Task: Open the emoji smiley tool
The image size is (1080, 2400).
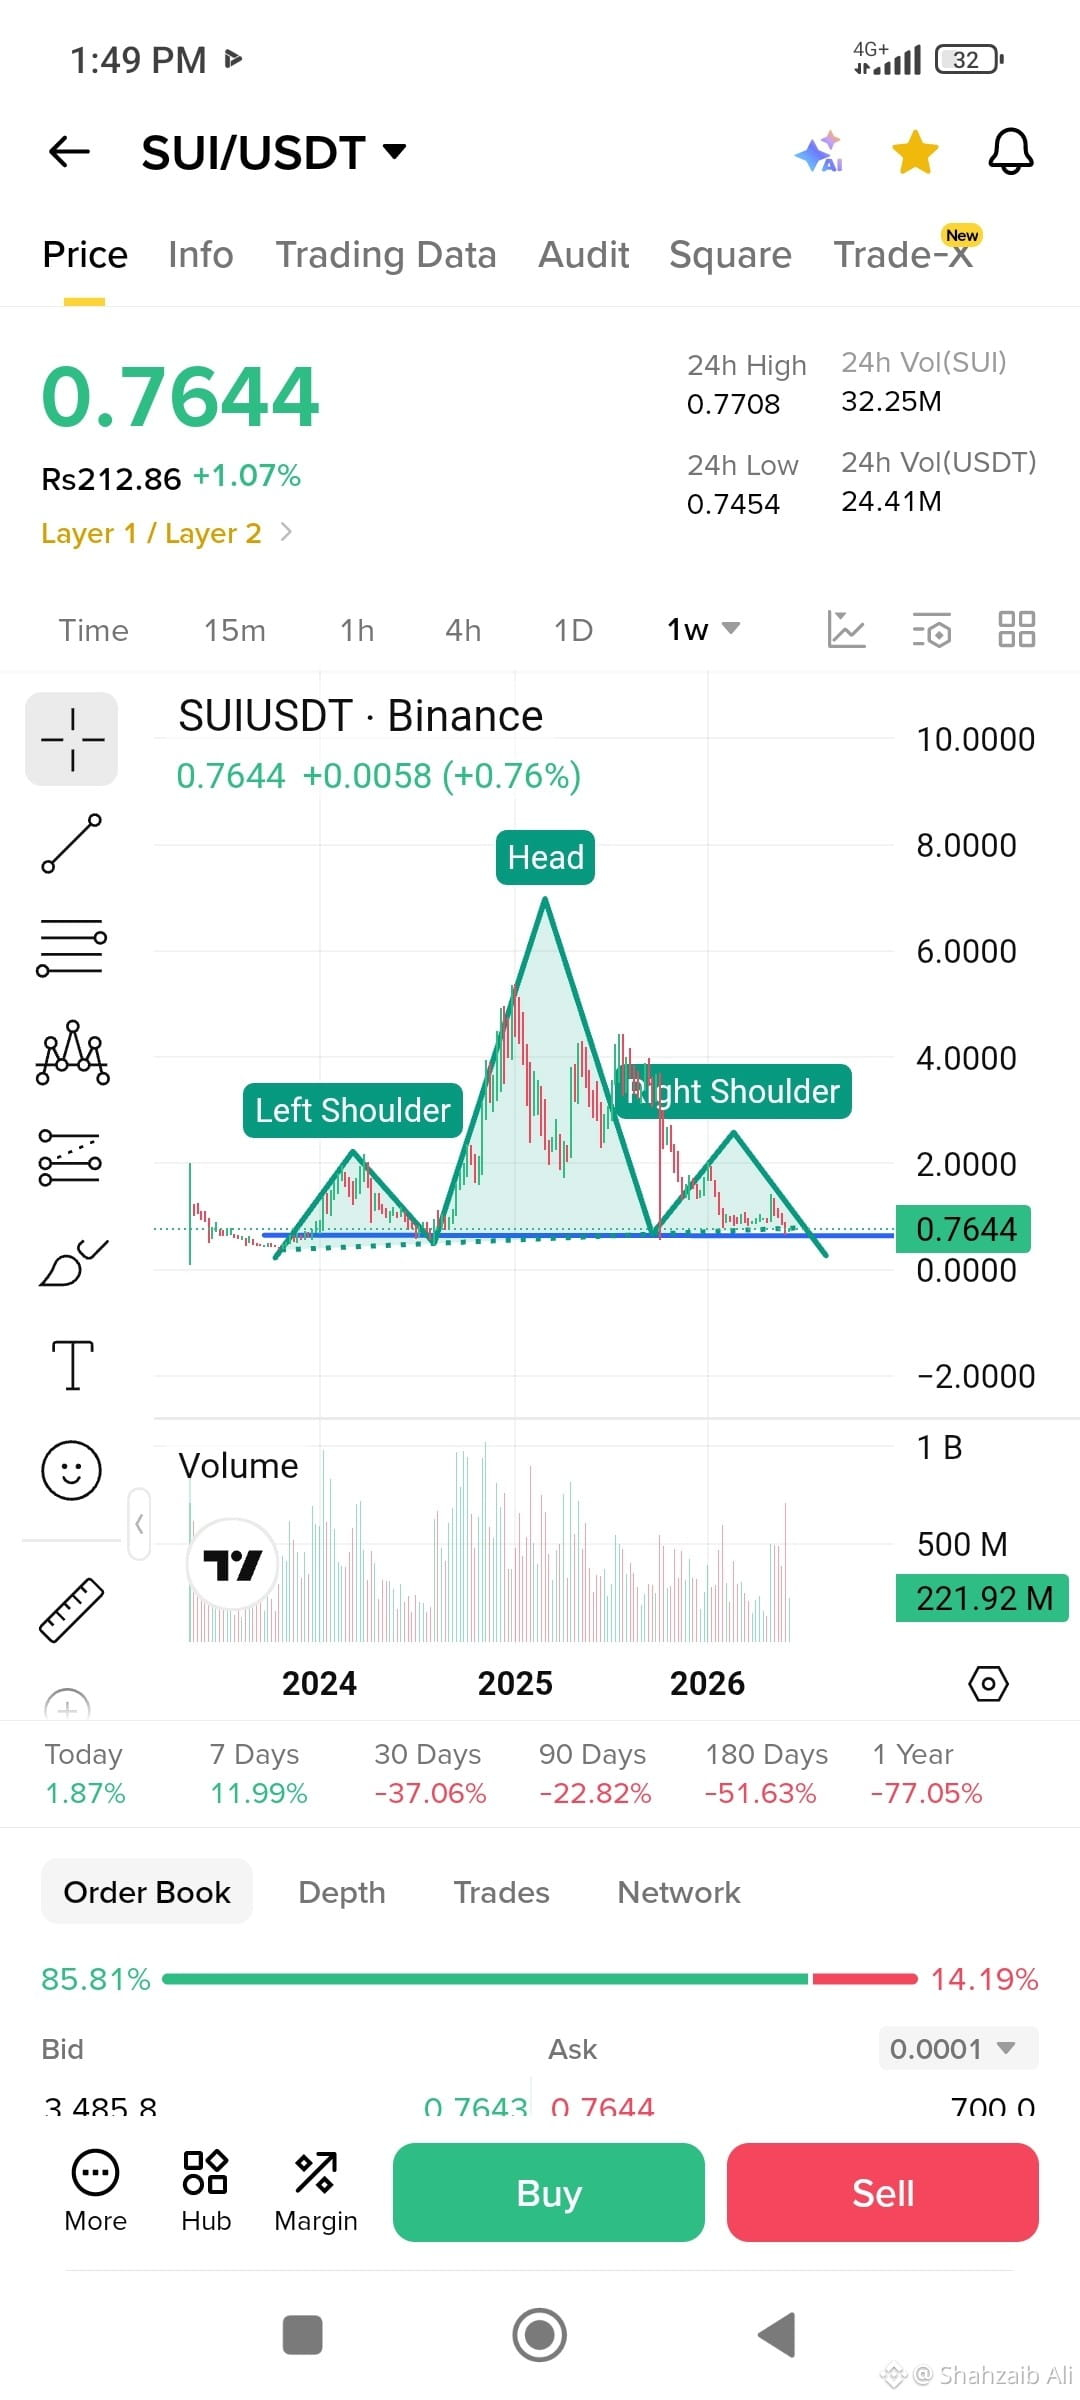Action: [x=71, y=1470]
